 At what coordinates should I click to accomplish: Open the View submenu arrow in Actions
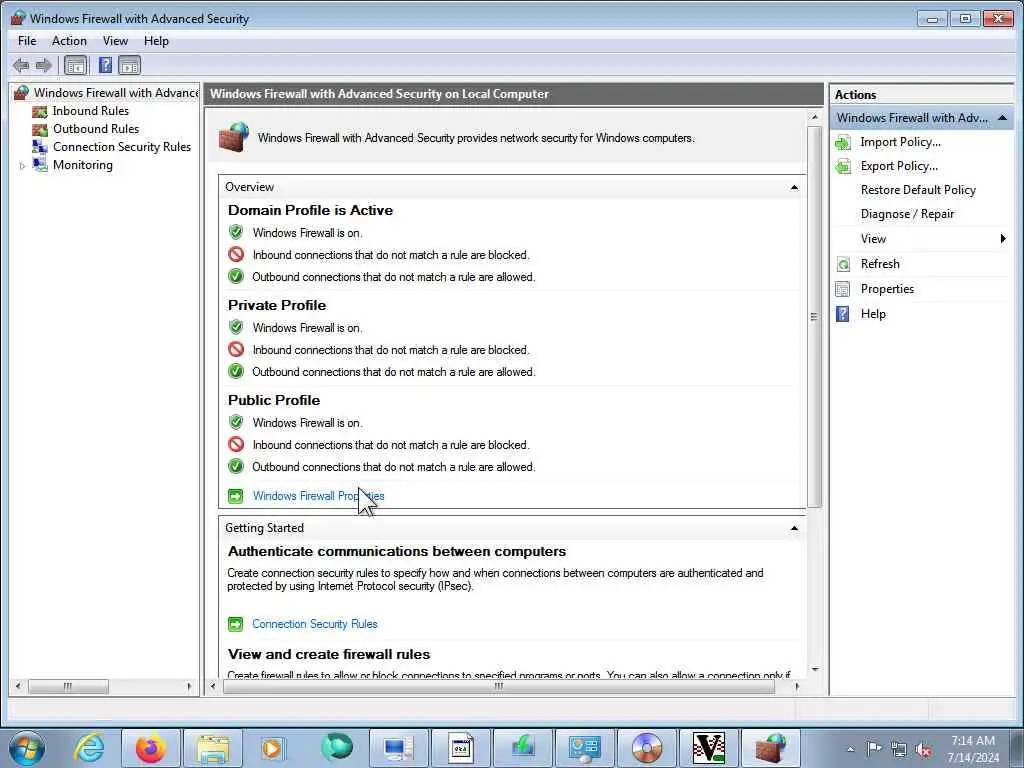coord(1003,239)
